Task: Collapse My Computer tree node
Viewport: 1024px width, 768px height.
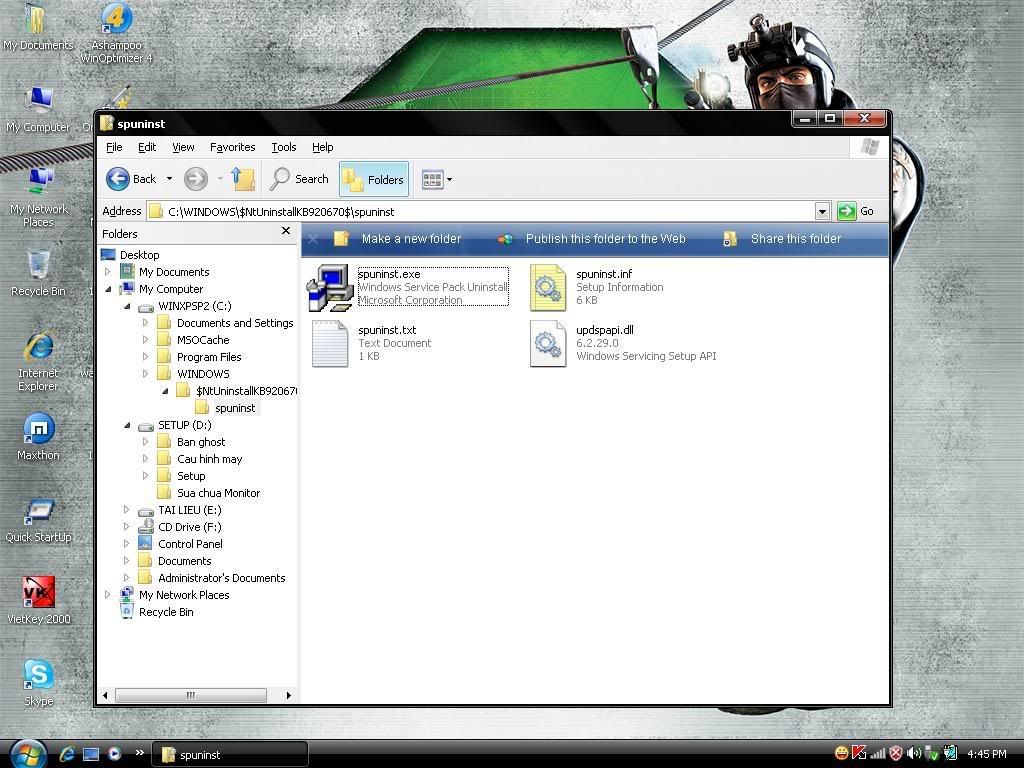Action: click(x=108, y=289)
